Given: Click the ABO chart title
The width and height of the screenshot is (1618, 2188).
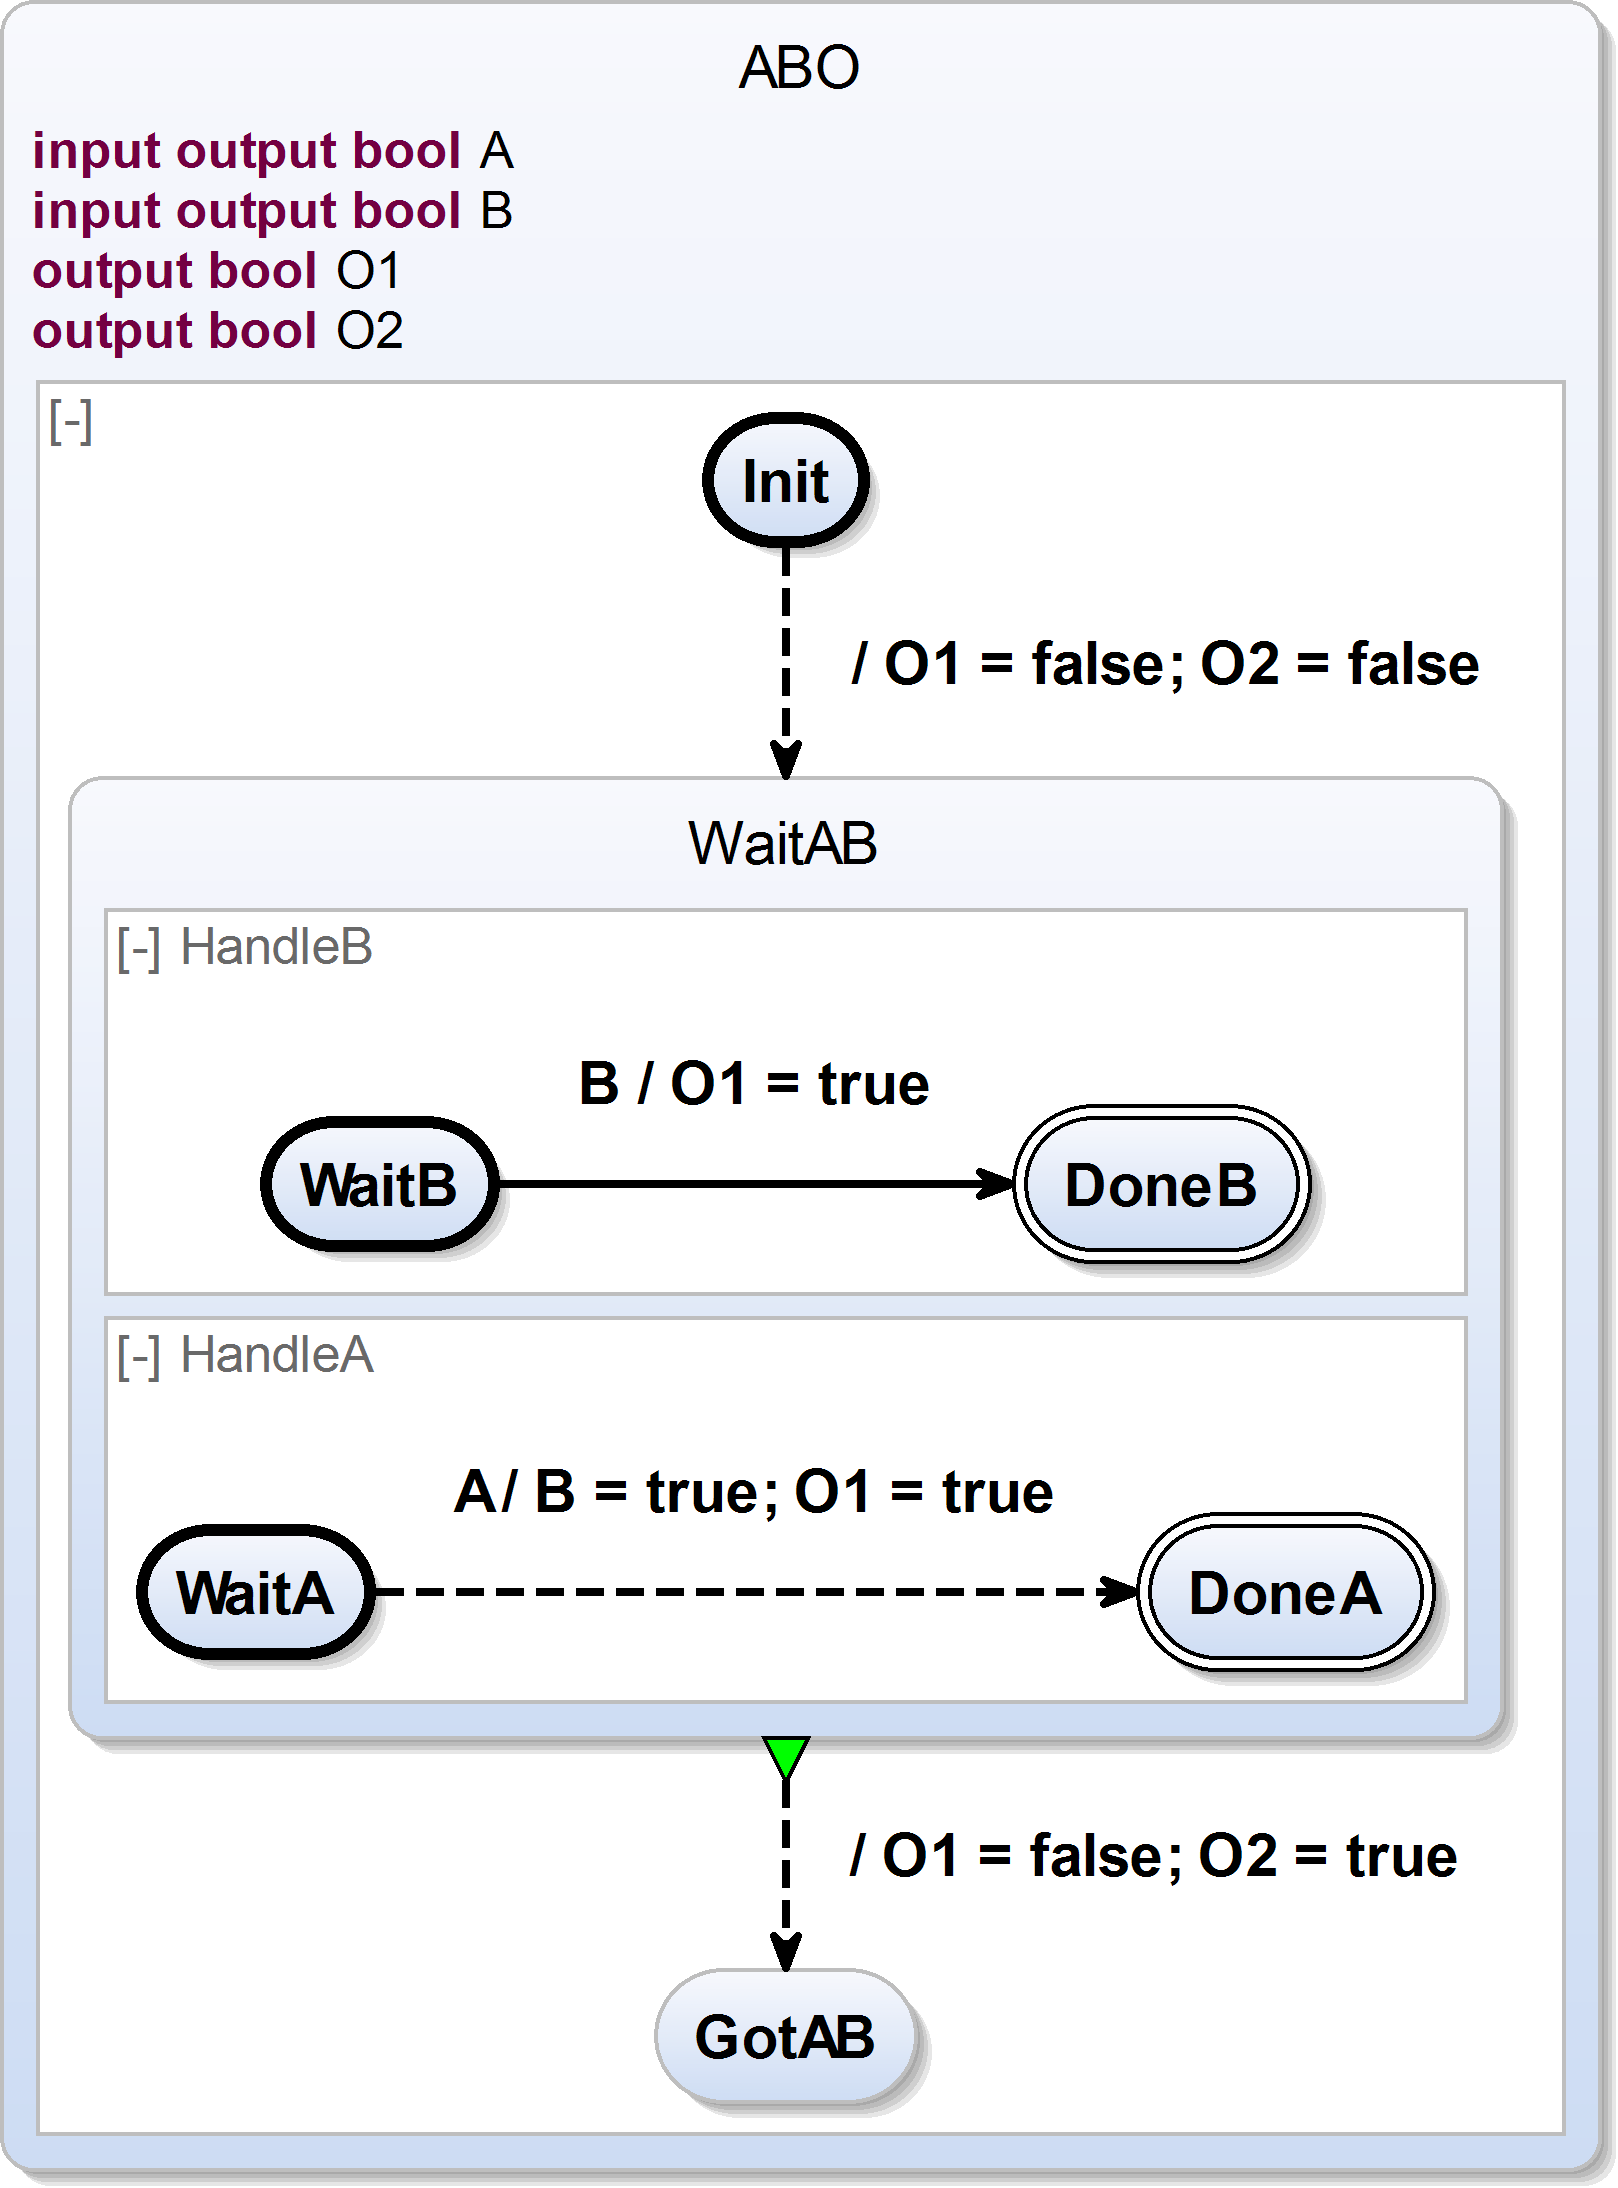Looking at the screenshot, I should point(799,68).
